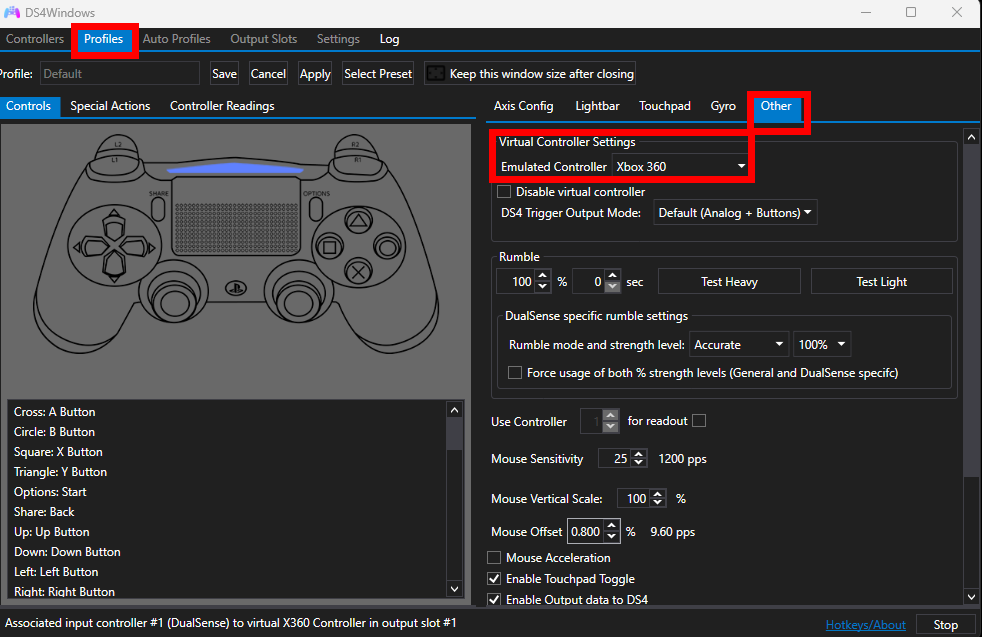This screenshot has width=982, height=637.
Task: Run the Test Light rumble
Action: (882, 281)
